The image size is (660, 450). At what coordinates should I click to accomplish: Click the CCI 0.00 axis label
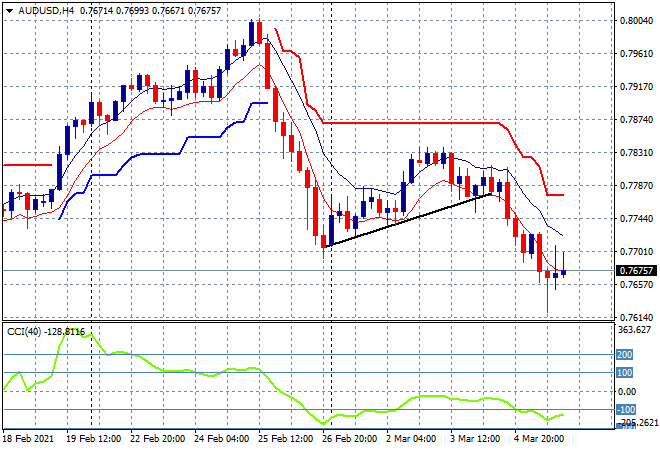pyautogui.click(x=627, y=391)
